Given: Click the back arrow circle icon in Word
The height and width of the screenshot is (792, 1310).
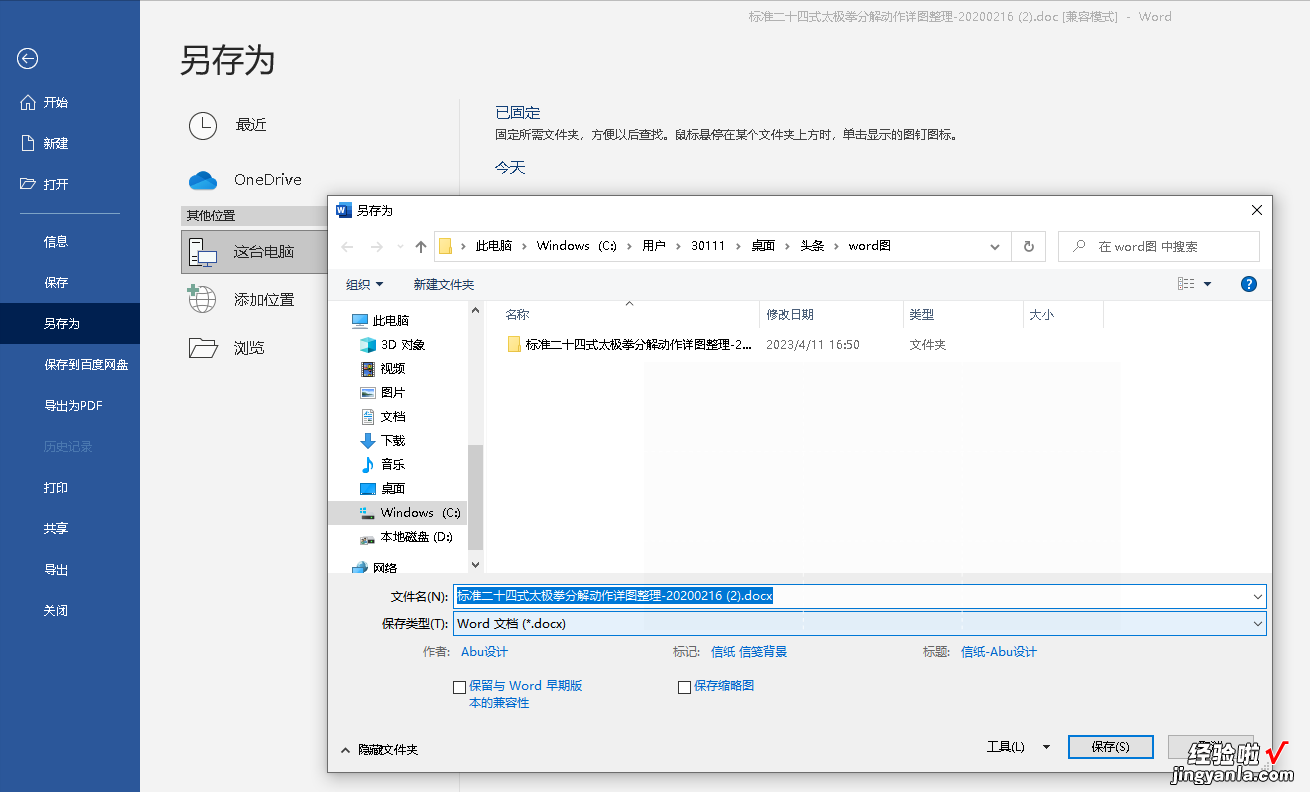Looking at the screenshot, I should tap(28, 59).
